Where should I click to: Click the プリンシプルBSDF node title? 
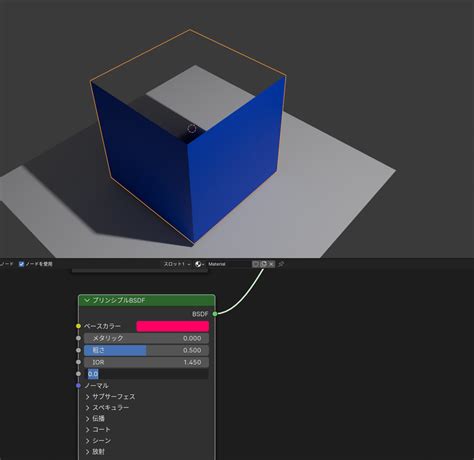pos(119,300)
